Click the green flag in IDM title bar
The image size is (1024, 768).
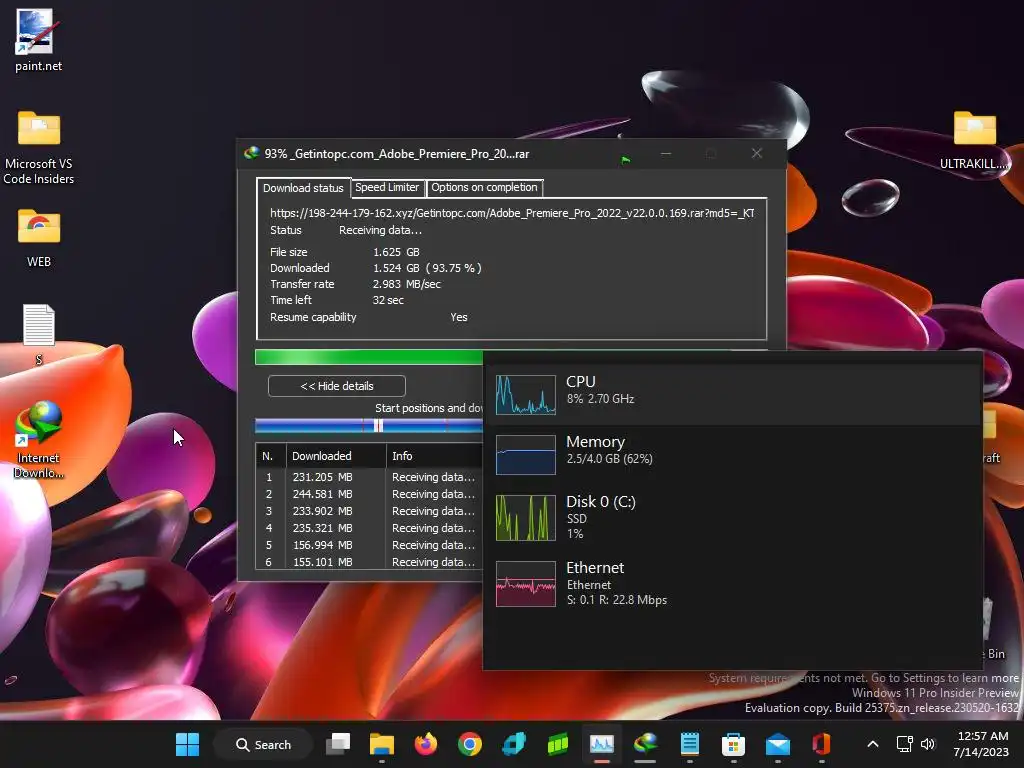coord(626,159)
